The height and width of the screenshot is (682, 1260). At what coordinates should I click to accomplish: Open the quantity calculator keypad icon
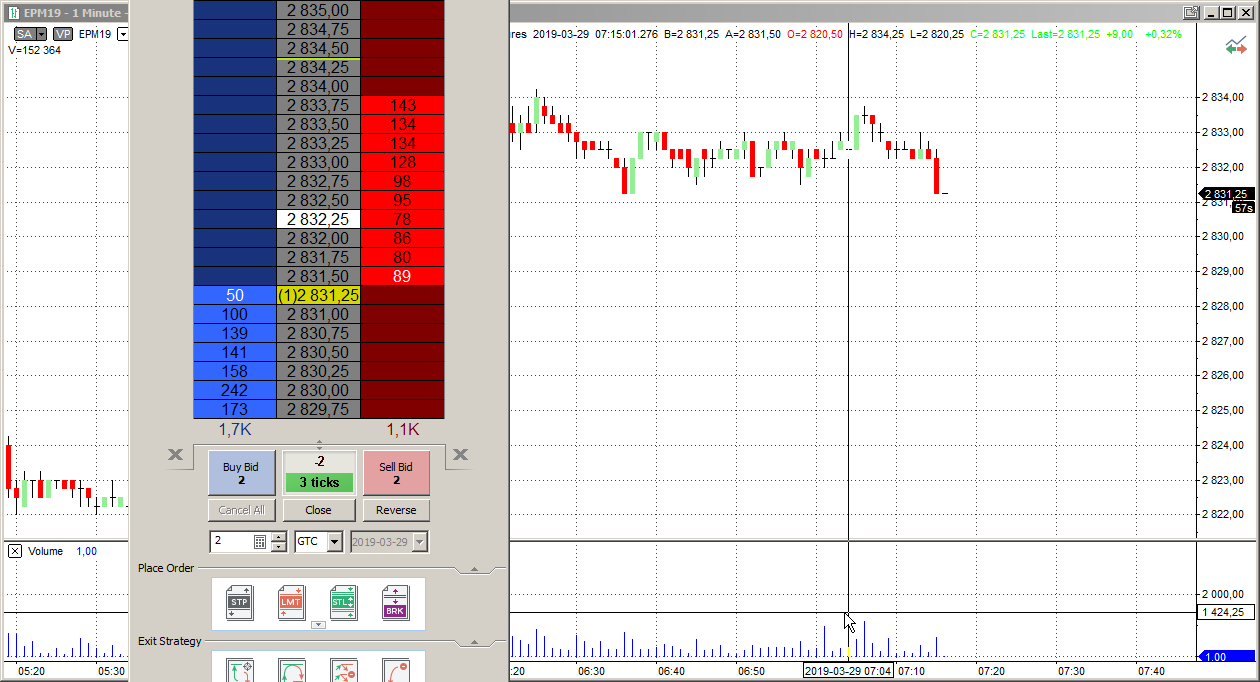pyautogui.click(x=260, y=542)
